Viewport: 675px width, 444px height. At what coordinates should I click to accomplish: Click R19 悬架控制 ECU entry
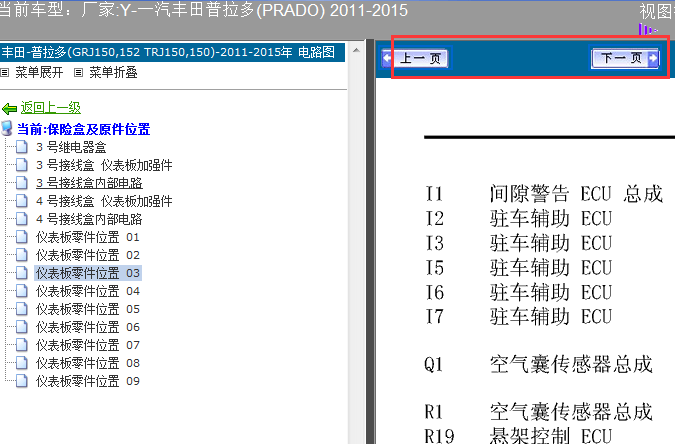point(518,436)
